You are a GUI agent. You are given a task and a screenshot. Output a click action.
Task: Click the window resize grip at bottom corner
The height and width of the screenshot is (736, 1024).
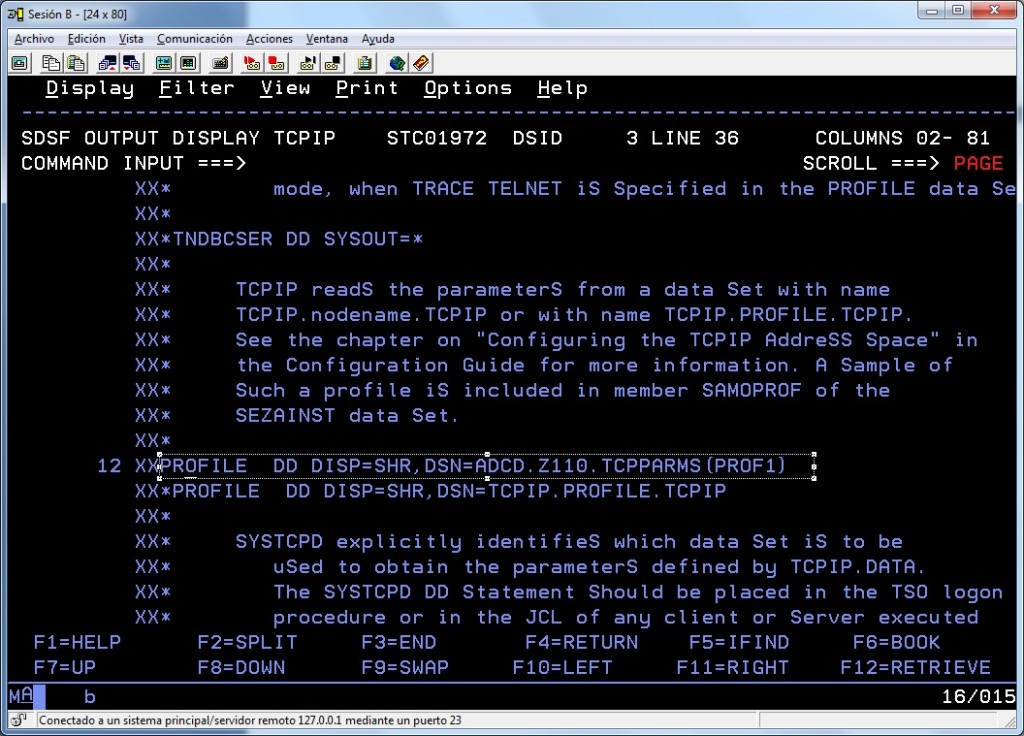[1010, 721]
